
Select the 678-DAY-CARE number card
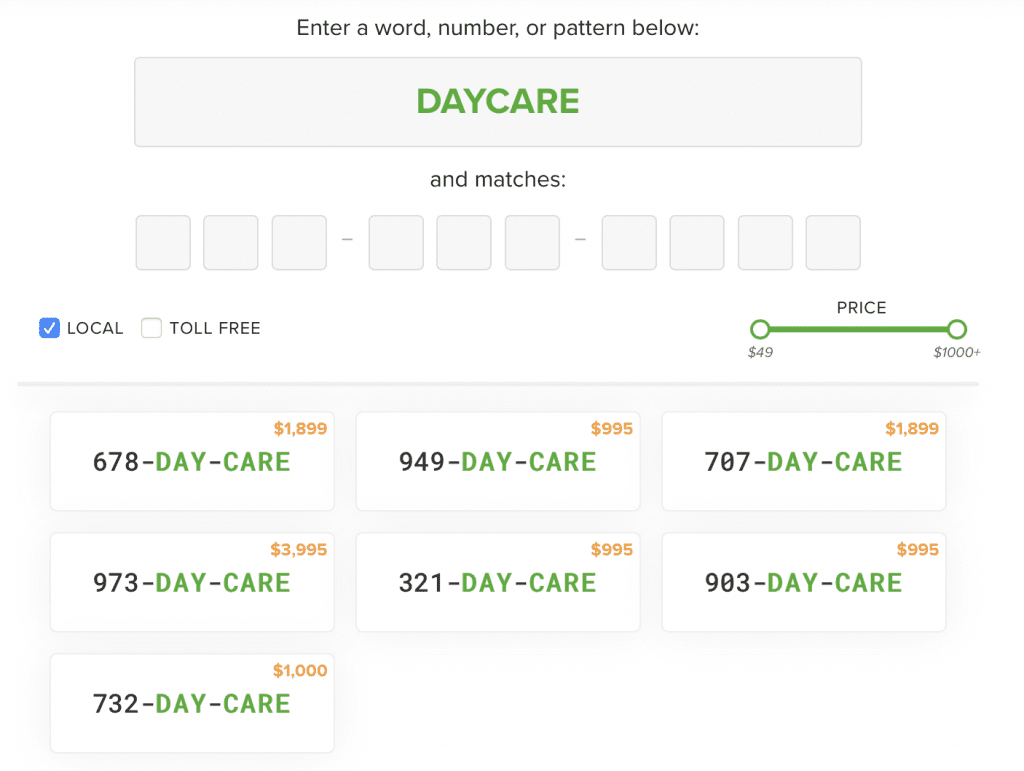[x=192, y=461]
